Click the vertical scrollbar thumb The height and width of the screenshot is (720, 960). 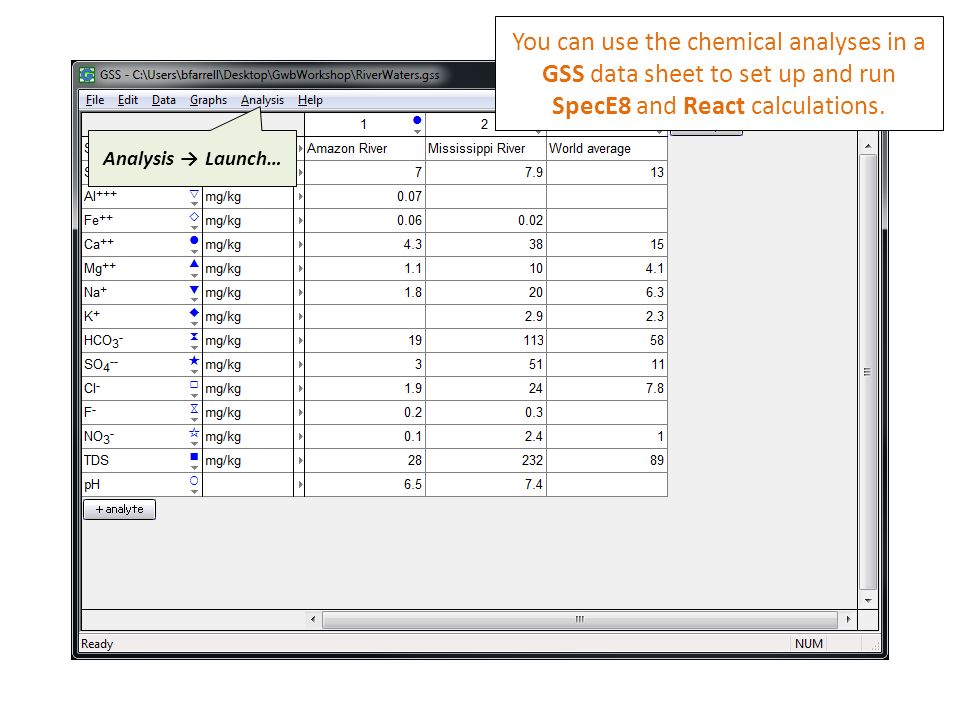click(868, 372)
